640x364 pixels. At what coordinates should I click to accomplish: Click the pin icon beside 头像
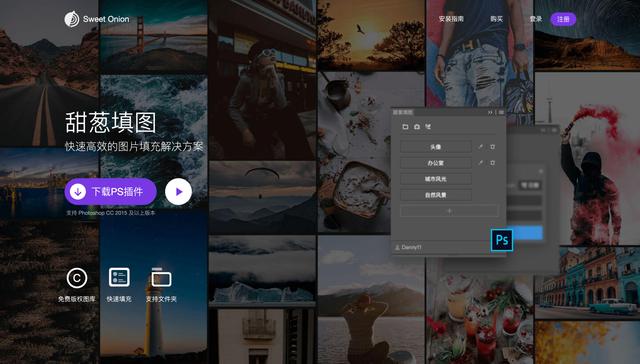coord(481,146)
